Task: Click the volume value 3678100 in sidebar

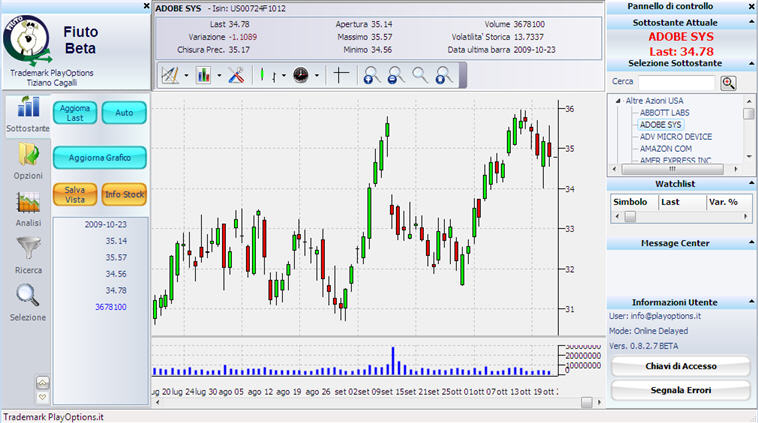Action: pos(111,307)
